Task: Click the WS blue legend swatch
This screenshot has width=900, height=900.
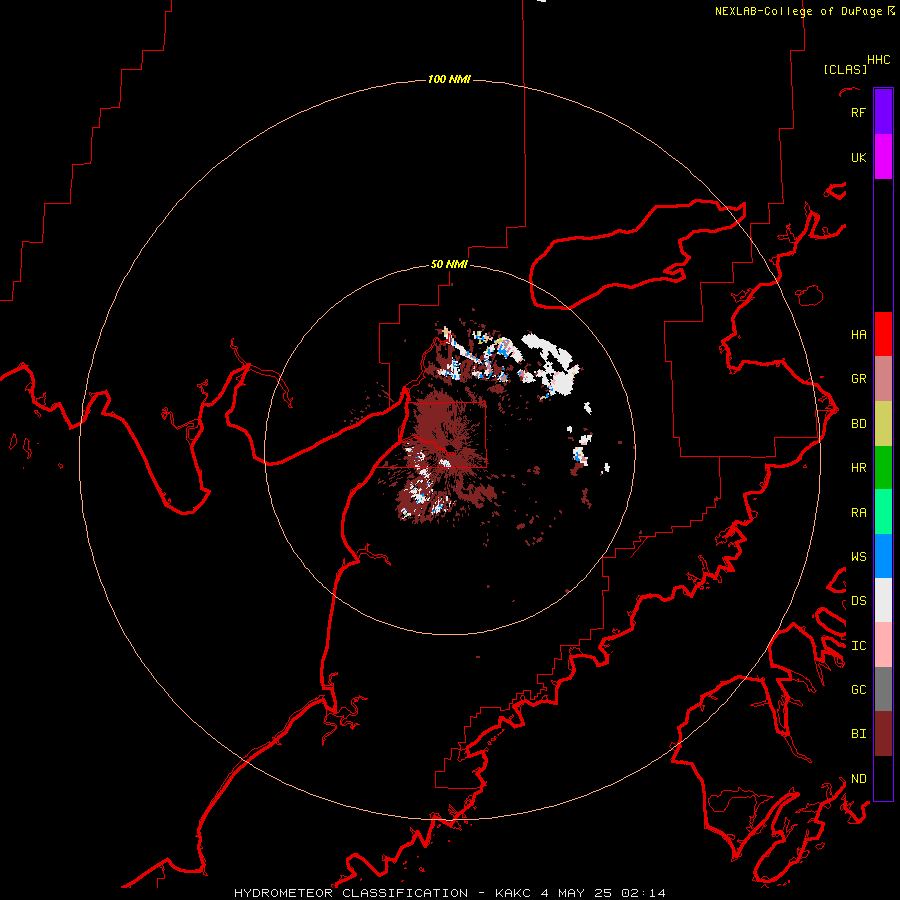Action: 883,556
